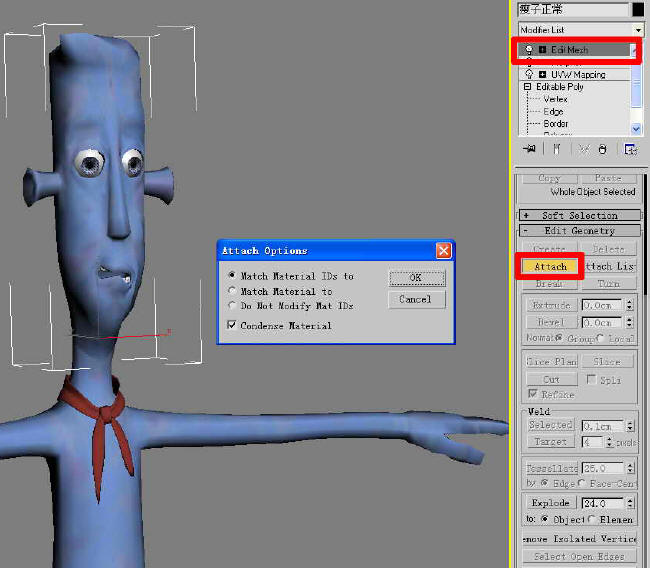Click the black object color swatch
650x568 pixels.
638,9
